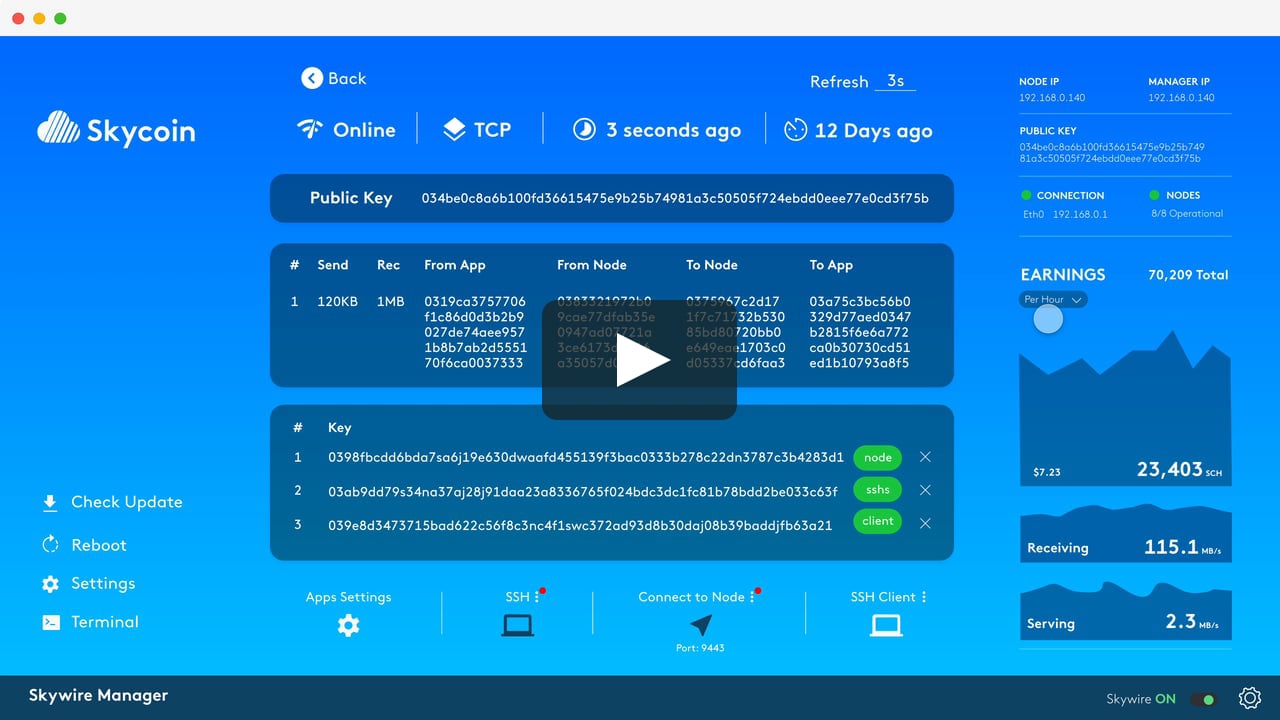Open the Terminal label
Image resolution: width=1280 pixels, height=720 pixels.
point(105,622)
